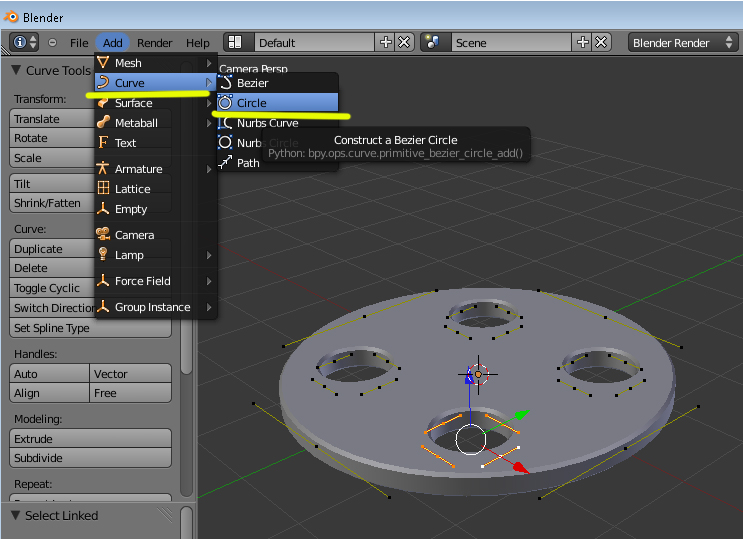Expand the Lamp submenu arrow
Viewport: 743px width, 539px height.
(209, 255)
